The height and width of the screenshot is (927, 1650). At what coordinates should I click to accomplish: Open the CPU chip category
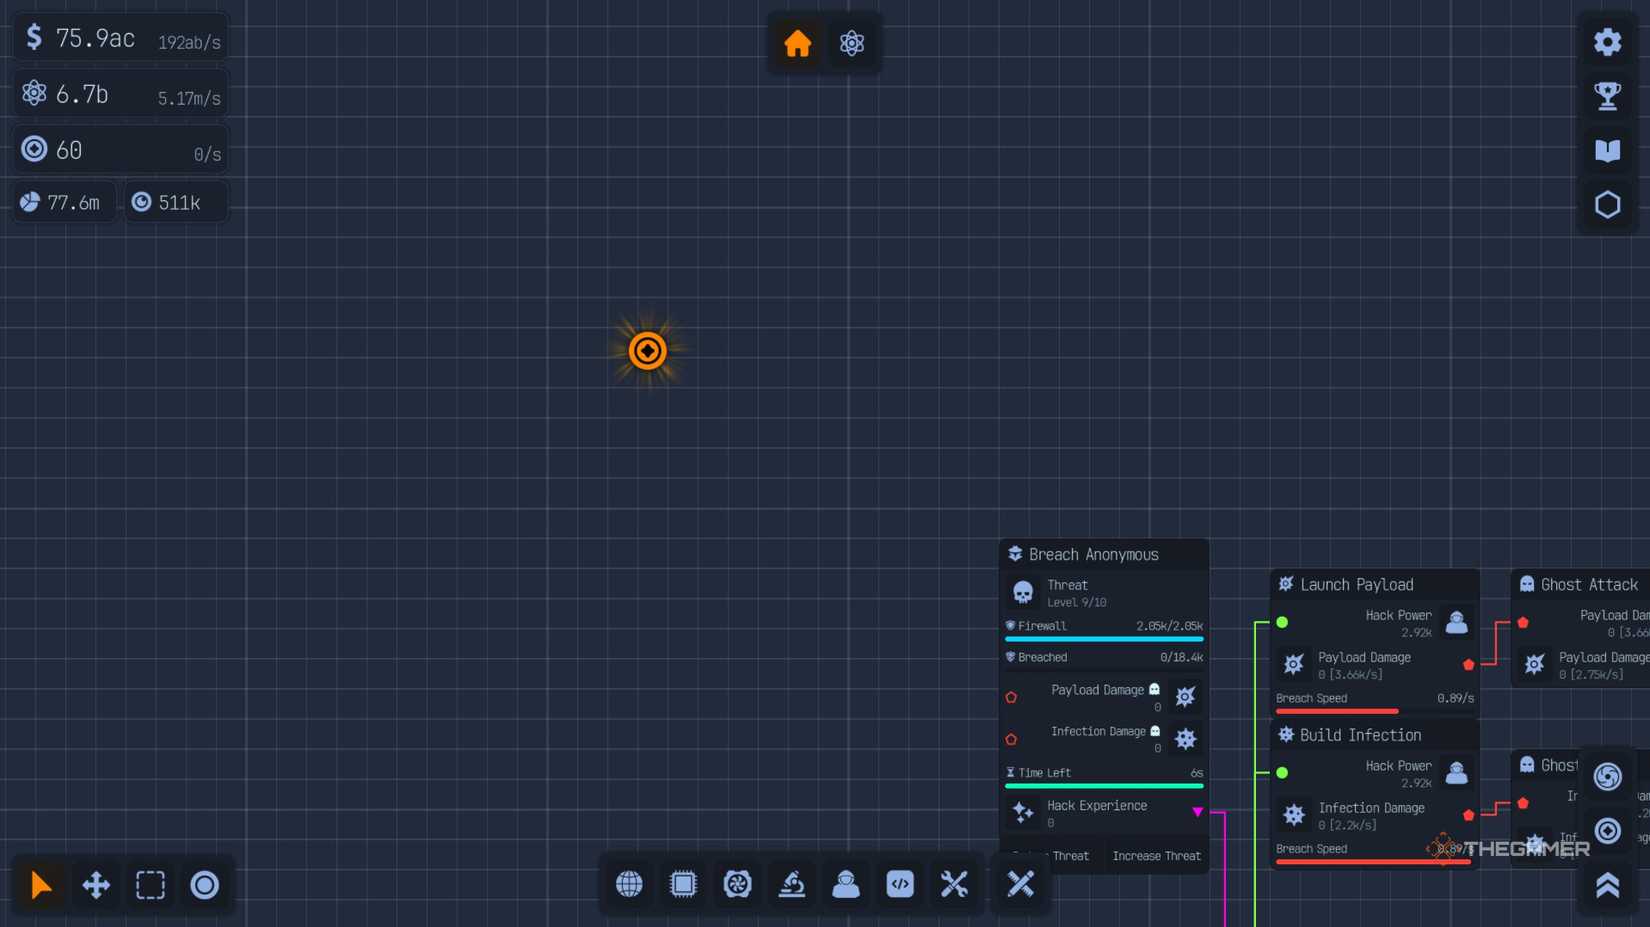coord(683,884)
